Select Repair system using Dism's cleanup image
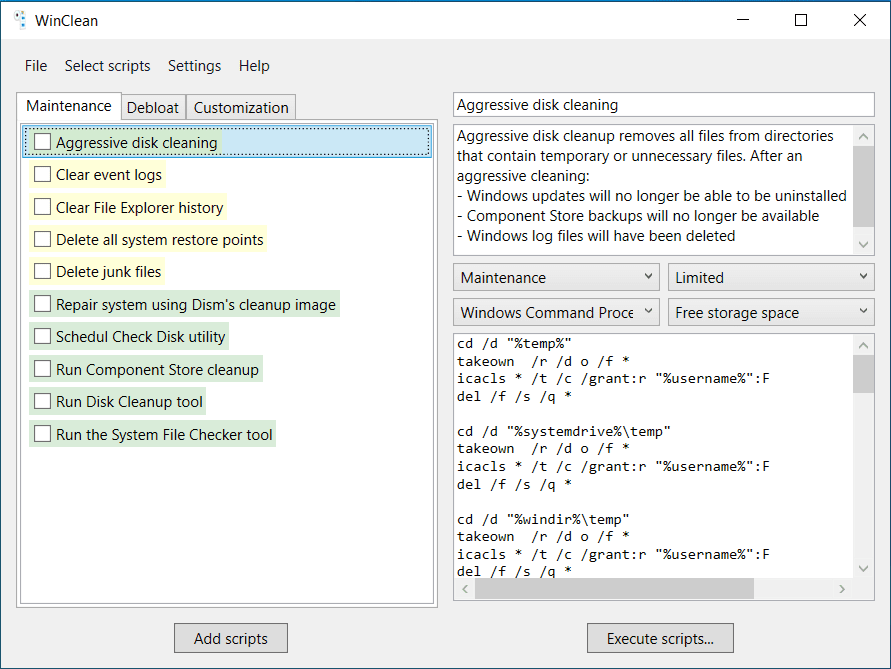The width and height of the screenshot is (891, 669). tap(196, 305)
